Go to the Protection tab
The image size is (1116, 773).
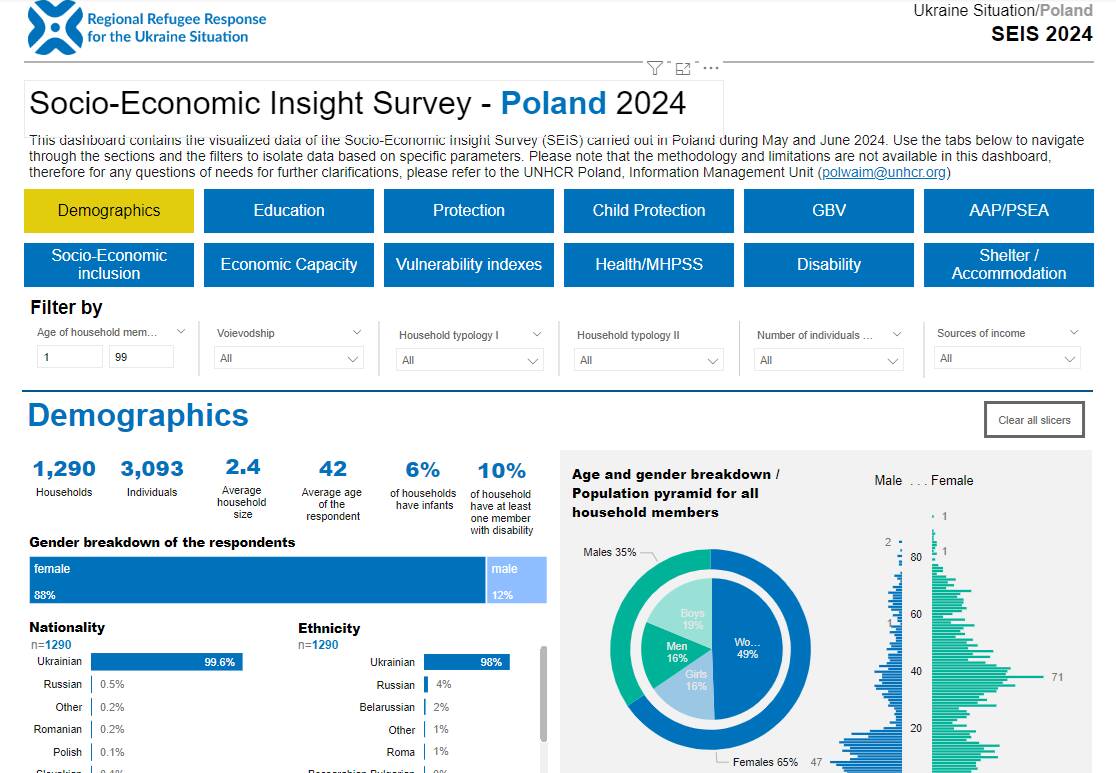coord(469,211)
